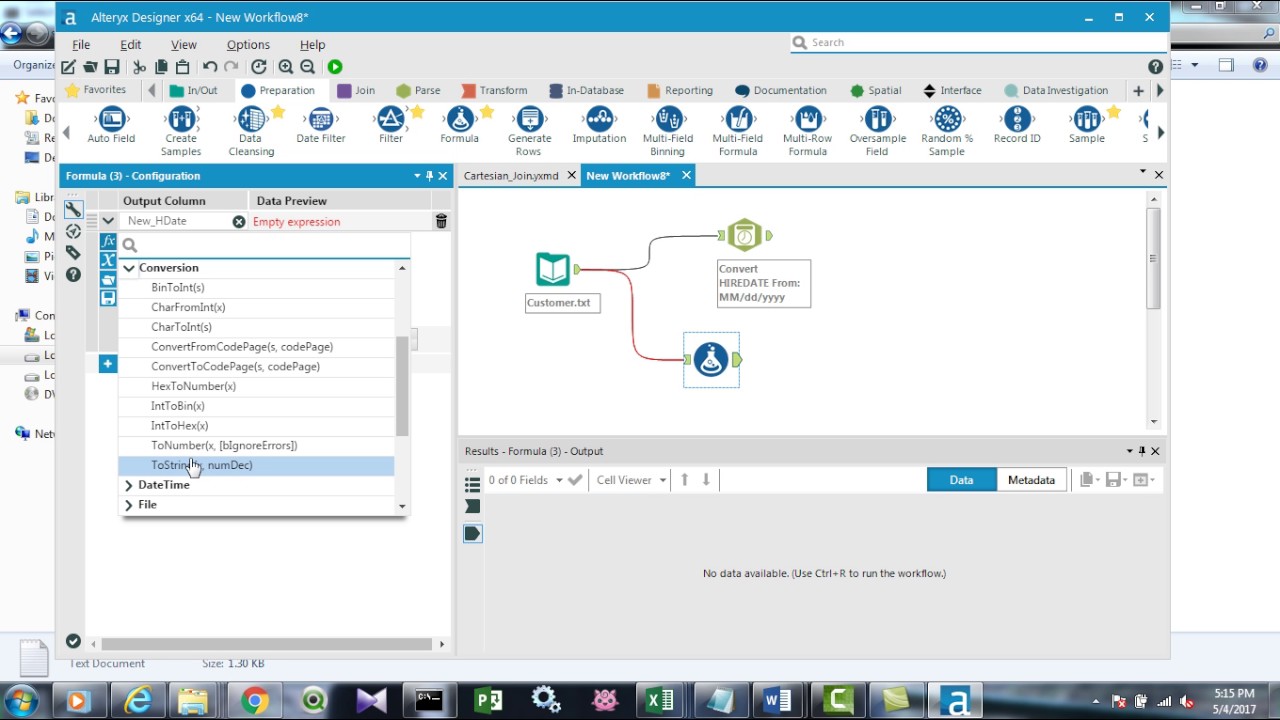Image resolution: width=1280 pixels, height=720 pixels.
Task: Click the canvas vertical scrollbar thumb
Action: click(1153, 258)
